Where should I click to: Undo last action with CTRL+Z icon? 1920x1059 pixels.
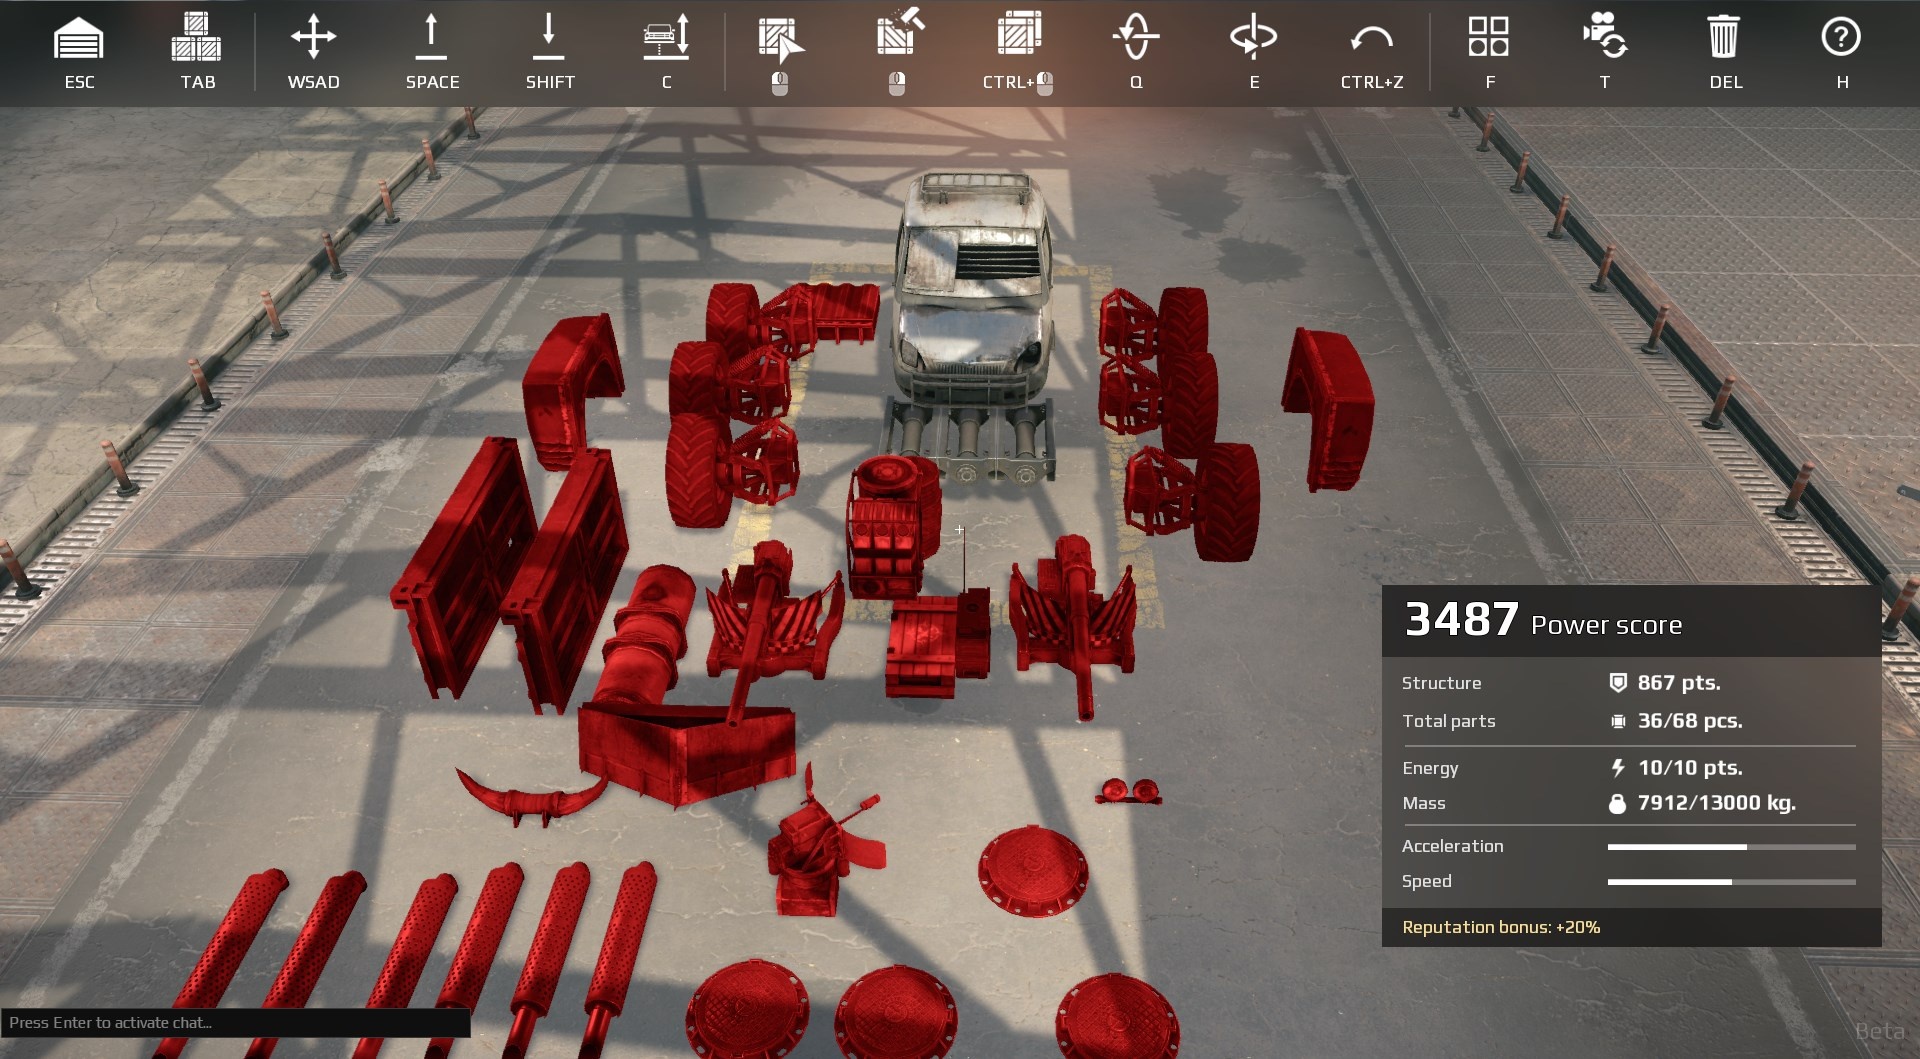pos(1371,40)
